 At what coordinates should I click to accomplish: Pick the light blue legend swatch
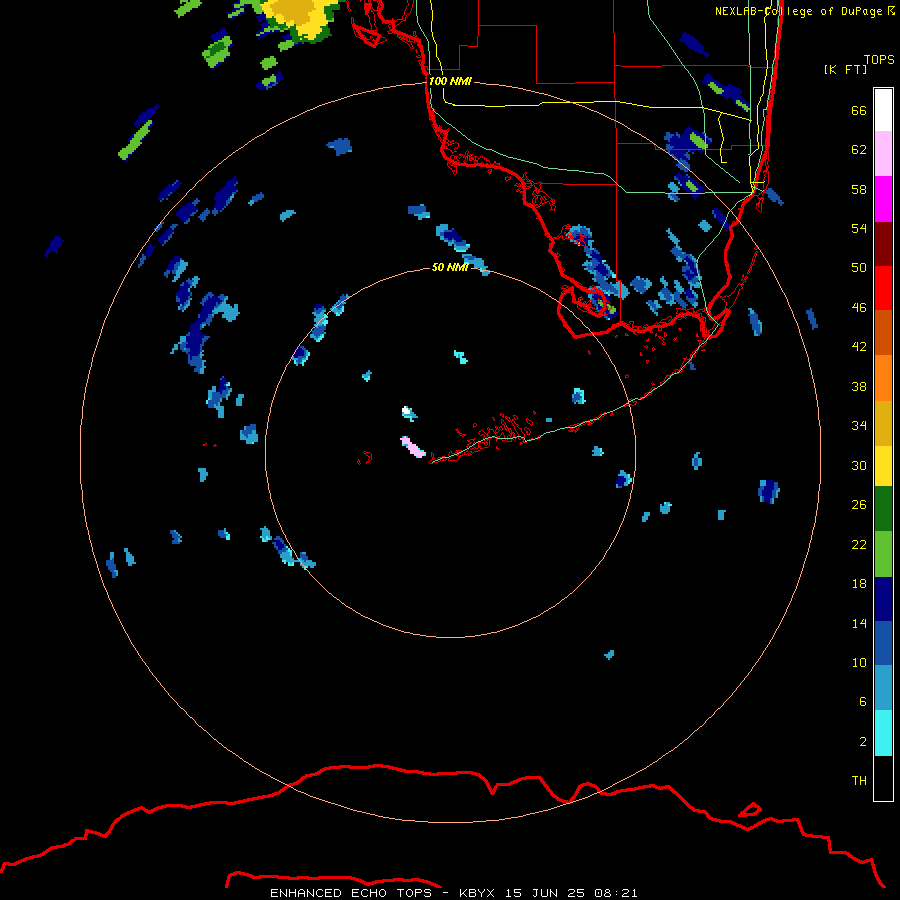click(x=883, y=688)
